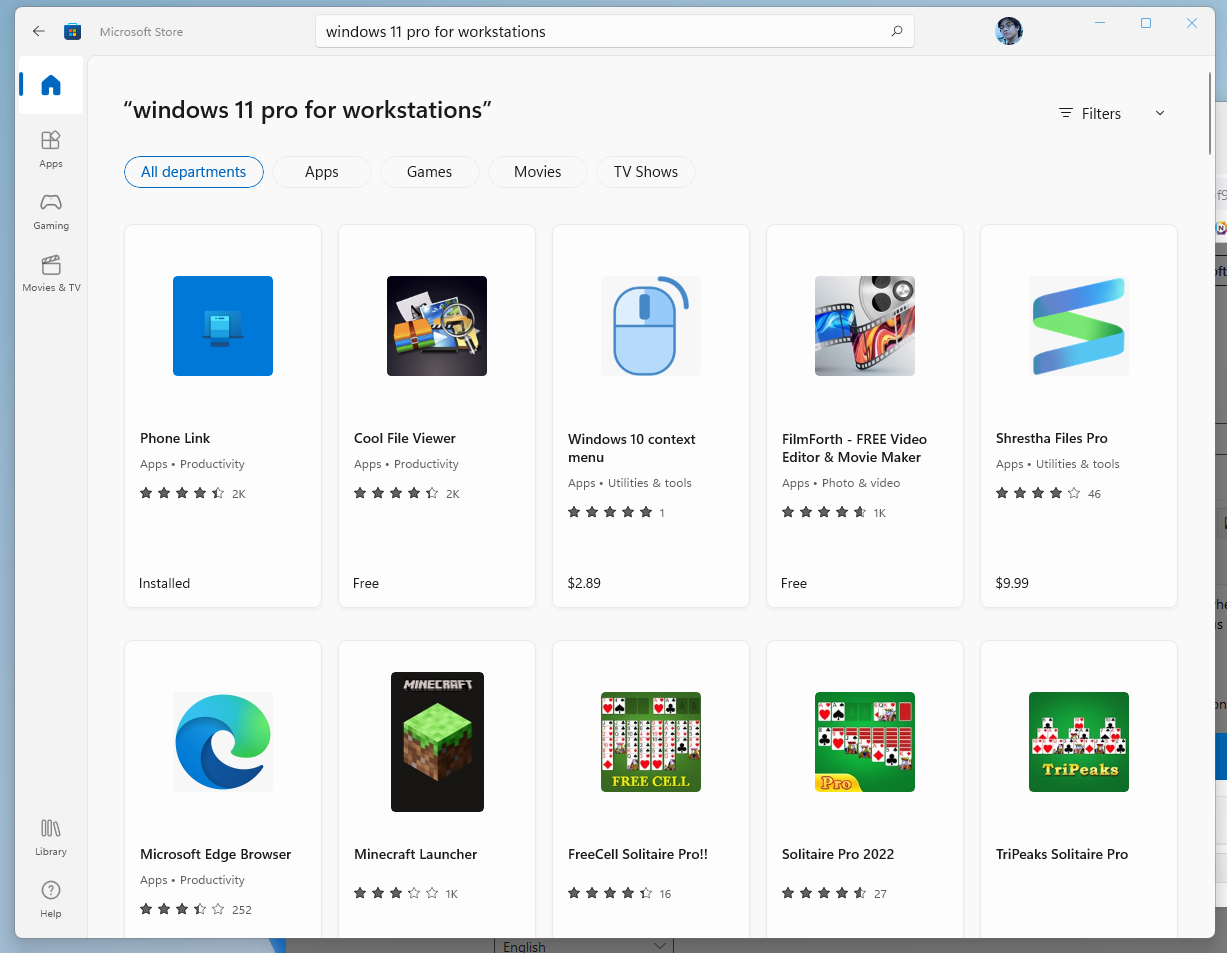Expand the Filters dropdown chevron
Viewport: 1227px width, 953px height.
1160,113
